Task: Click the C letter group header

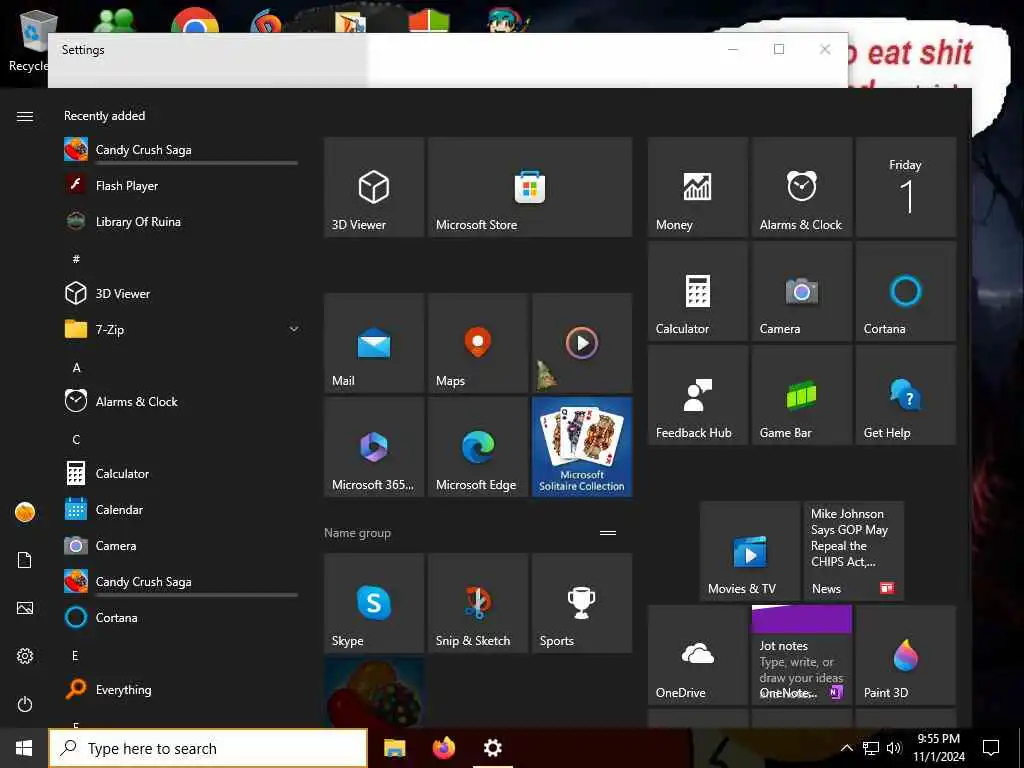Action: pyautogui.click(x=76, y=440)
